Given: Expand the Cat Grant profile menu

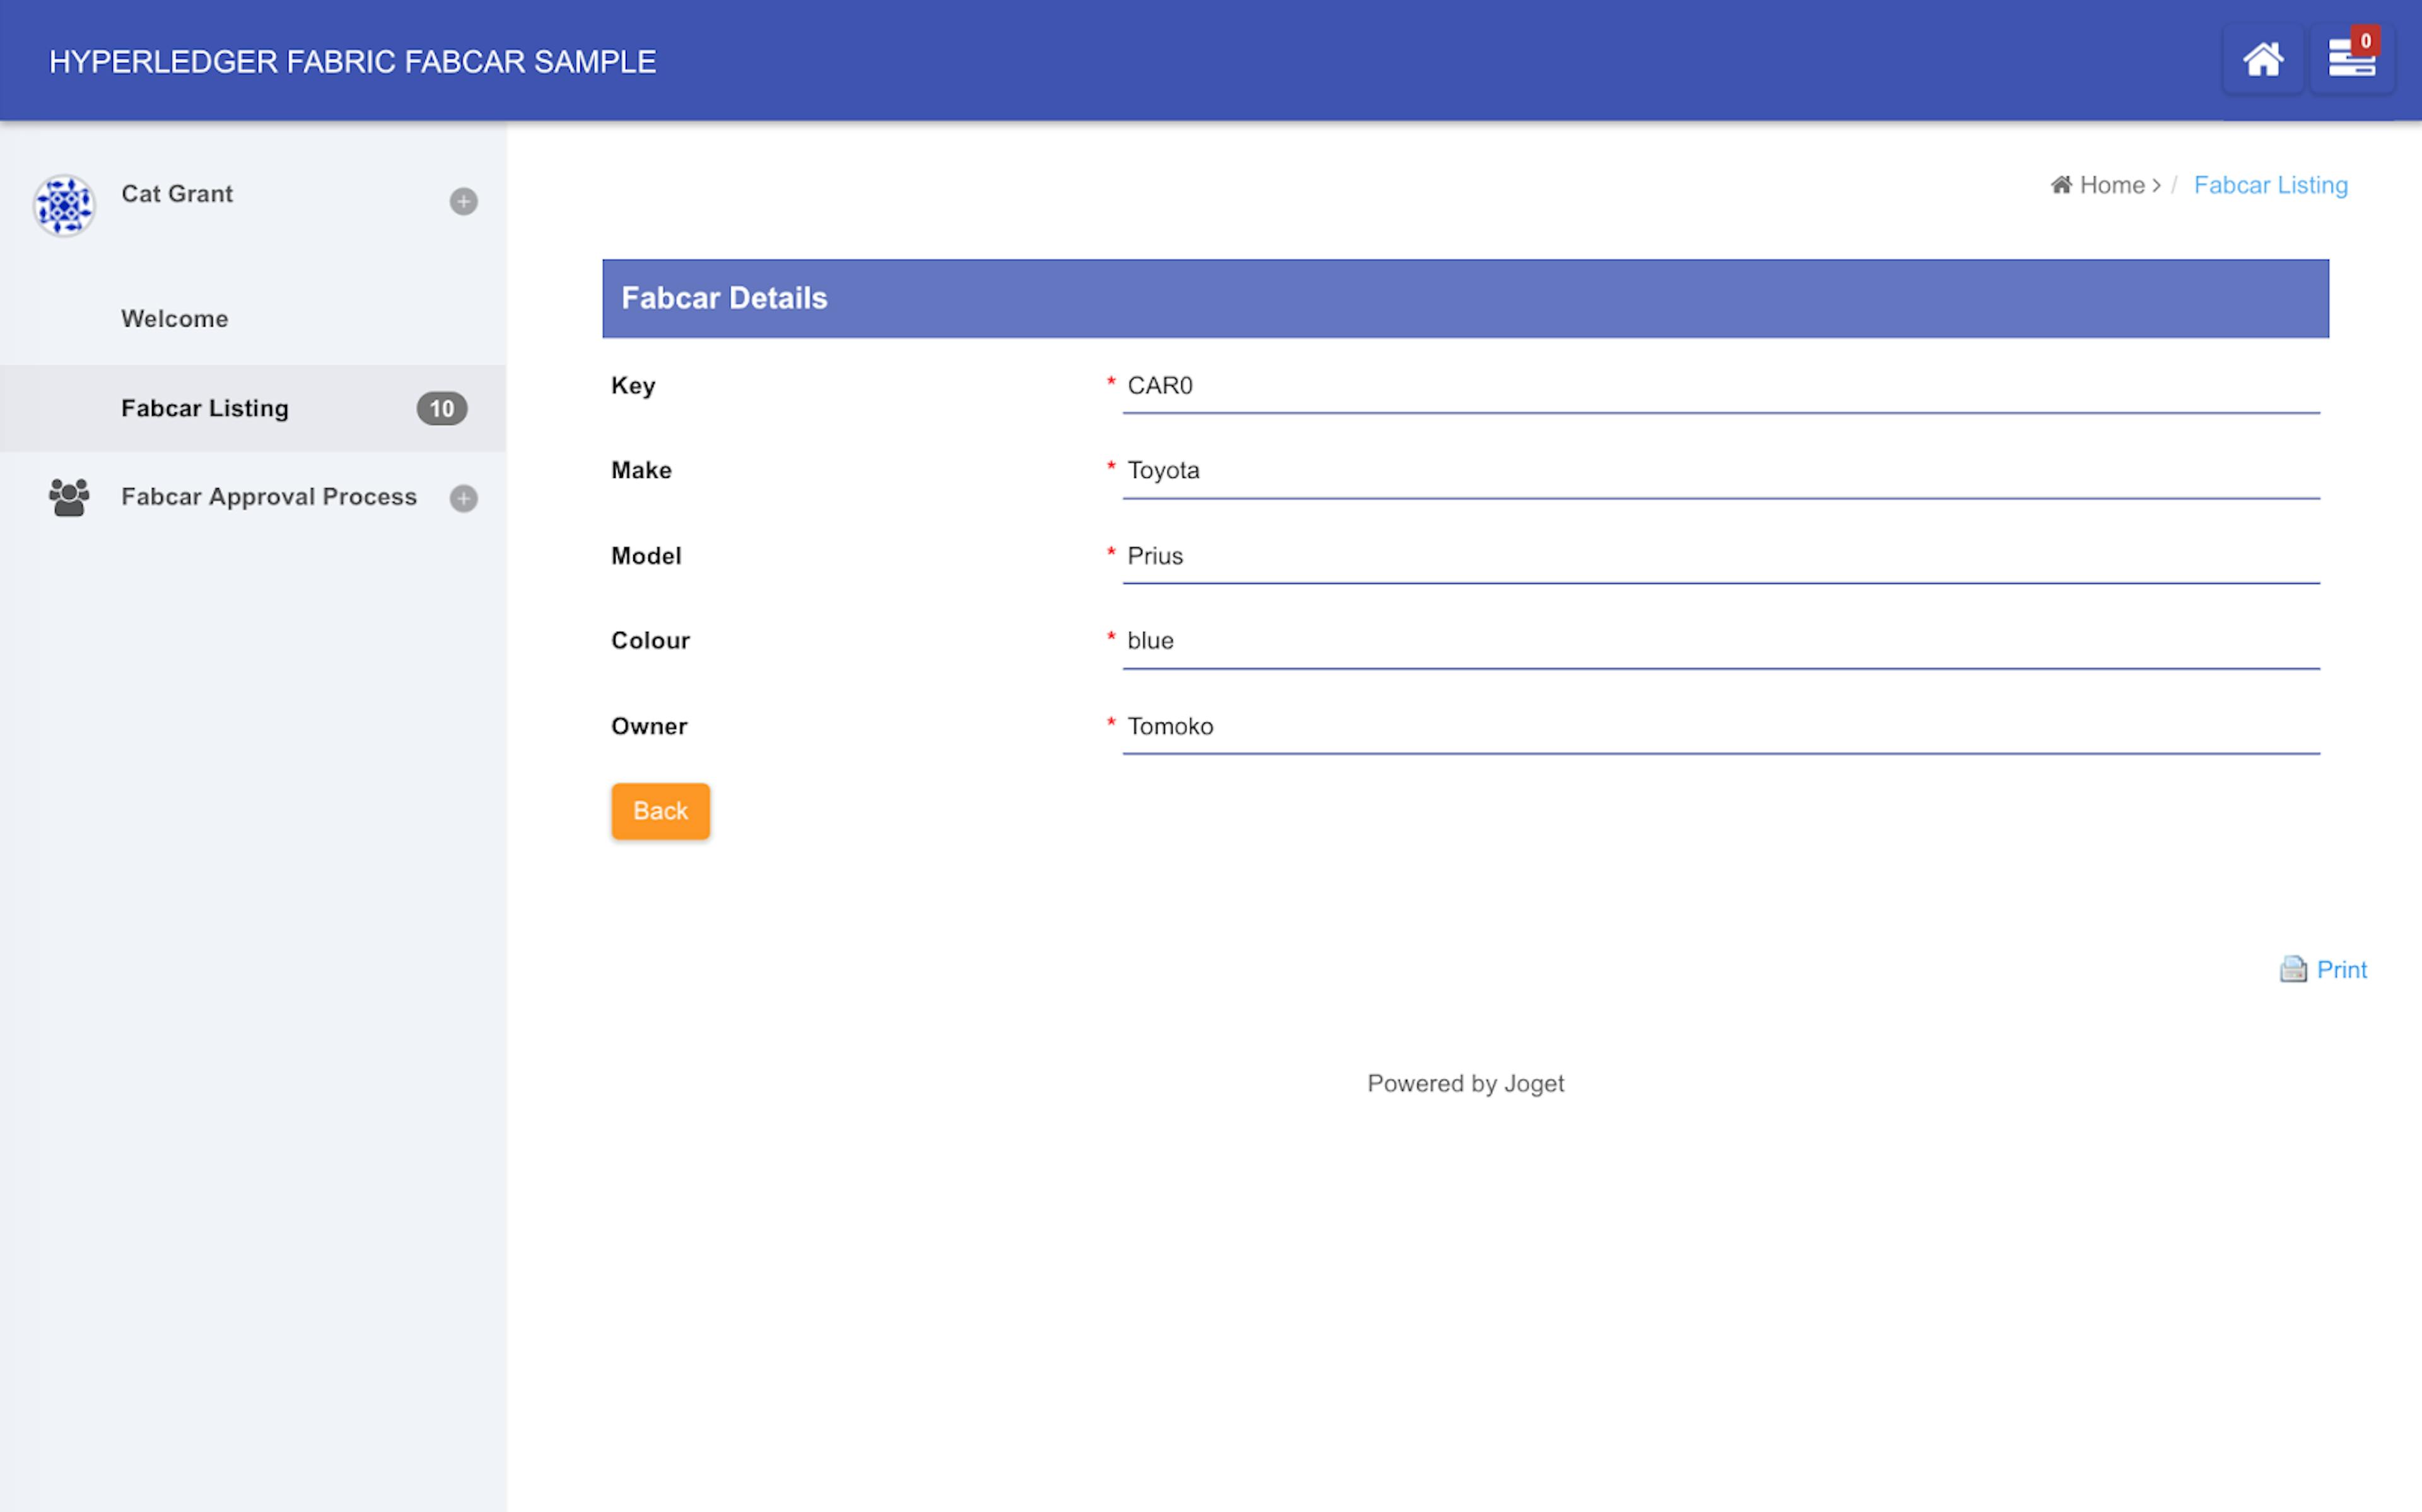Looking at the screenshot, I should [463, 202].
